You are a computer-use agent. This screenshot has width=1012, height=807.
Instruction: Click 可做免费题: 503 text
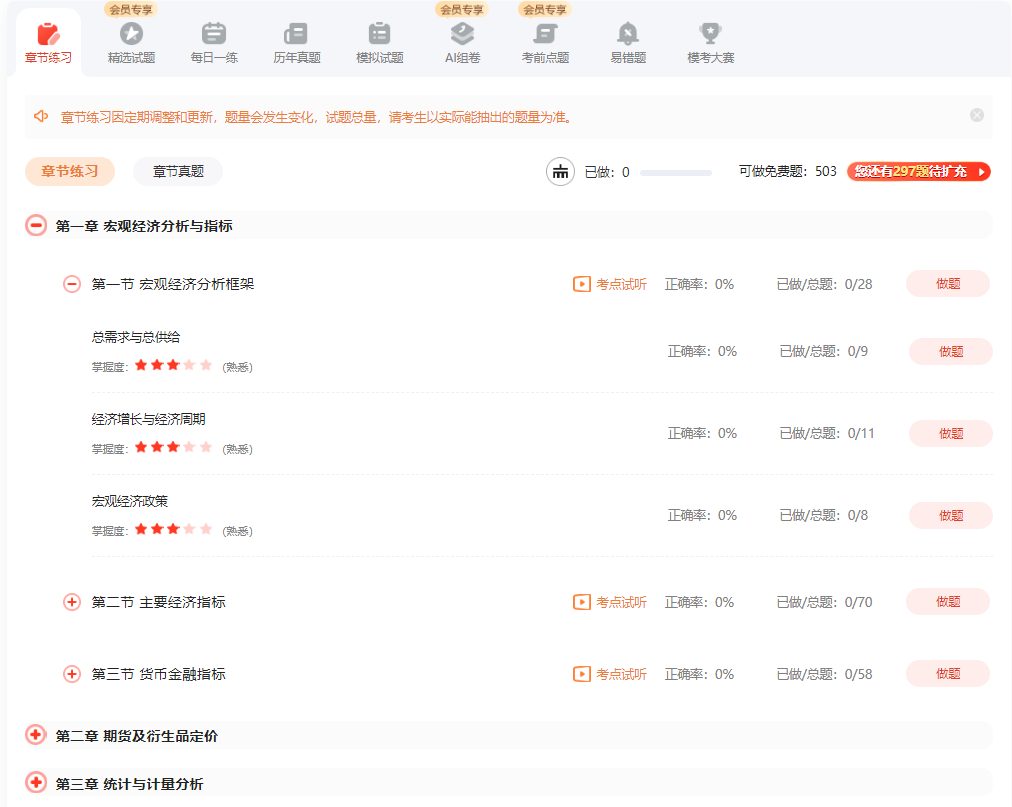click(x=787, y=171)
